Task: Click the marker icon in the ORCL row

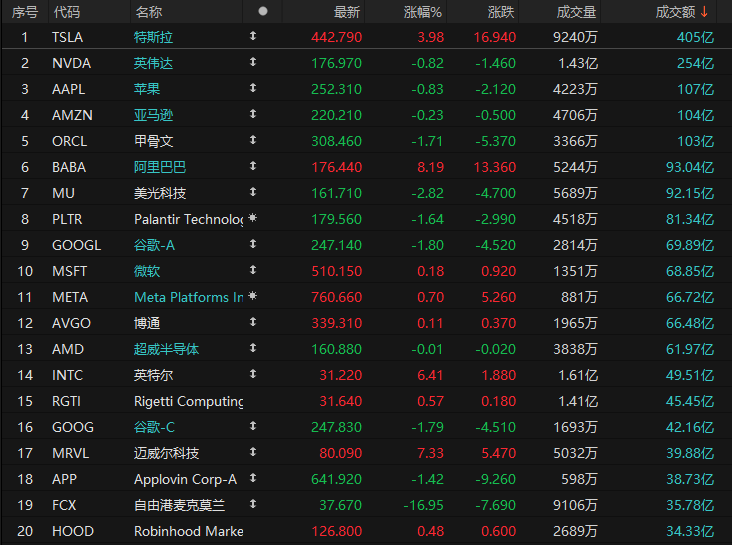Action: pos(253,140)
